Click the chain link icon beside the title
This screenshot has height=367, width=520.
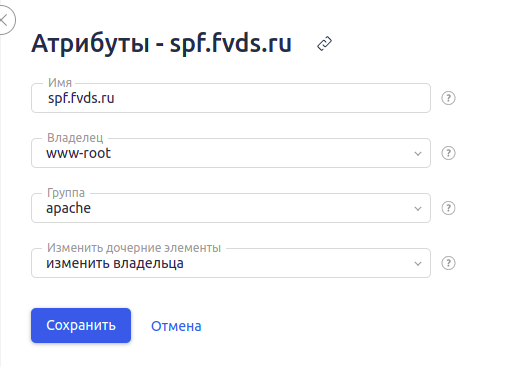324,44
